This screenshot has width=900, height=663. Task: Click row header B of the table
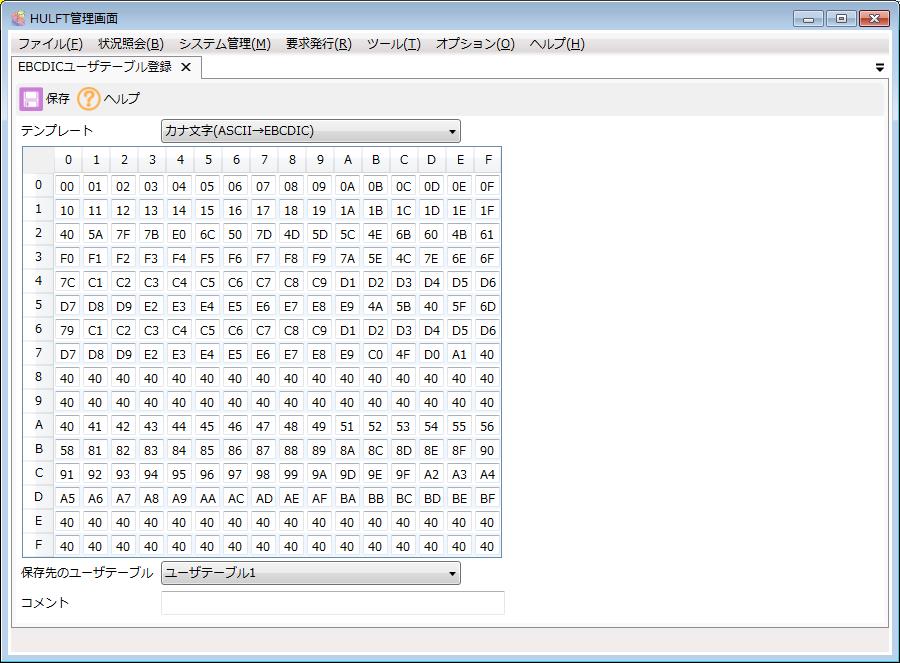pyautogui.click(x=38, y=449)
